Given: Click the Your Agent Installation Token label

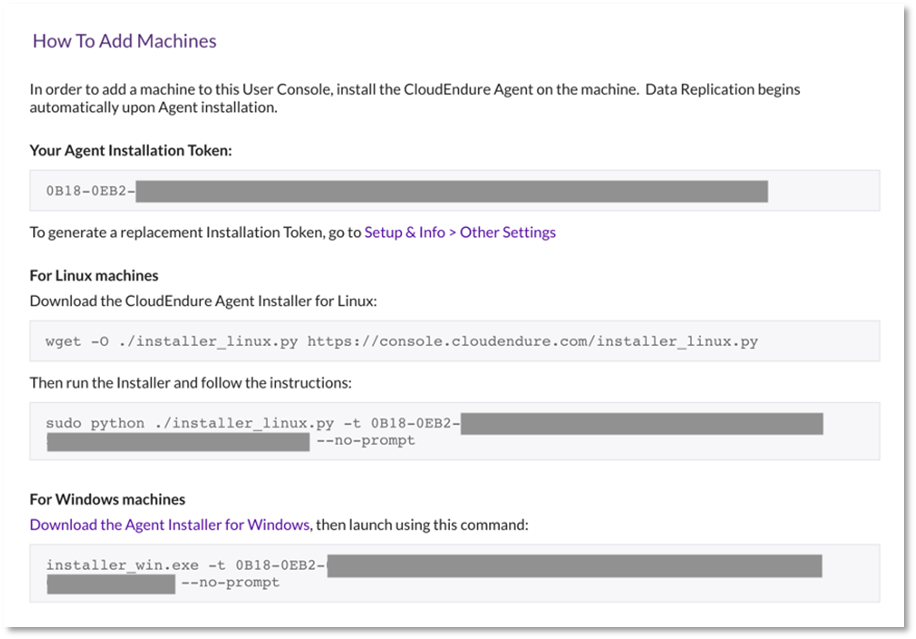Looking at the screenshot, I should pos(131,150).
